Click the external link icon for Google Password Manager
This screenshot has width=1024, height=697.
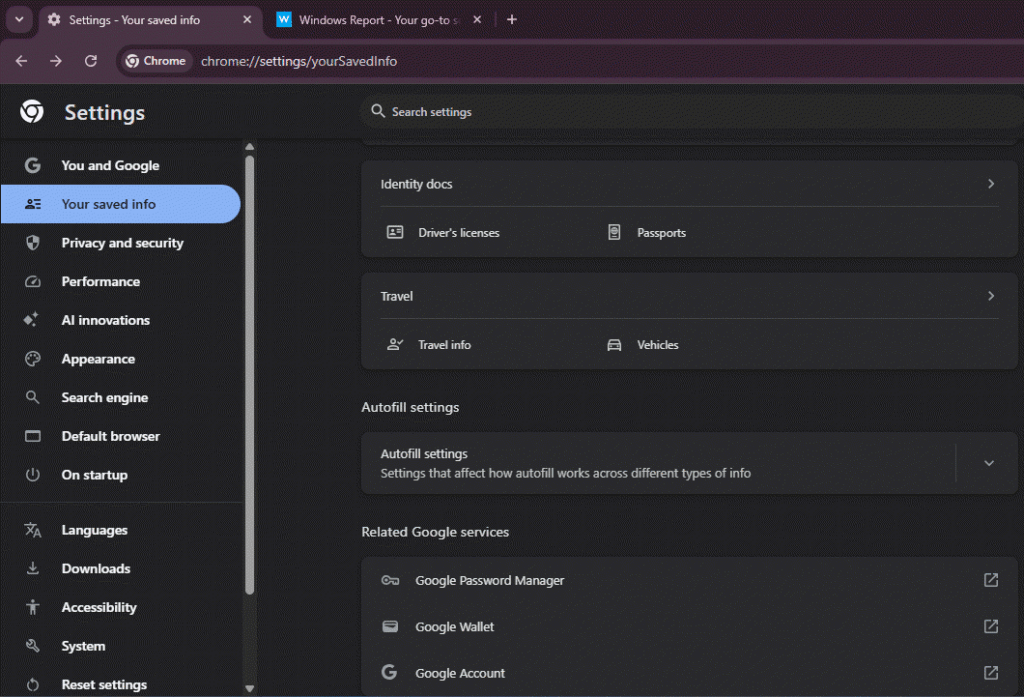click(x=991, y=579)
